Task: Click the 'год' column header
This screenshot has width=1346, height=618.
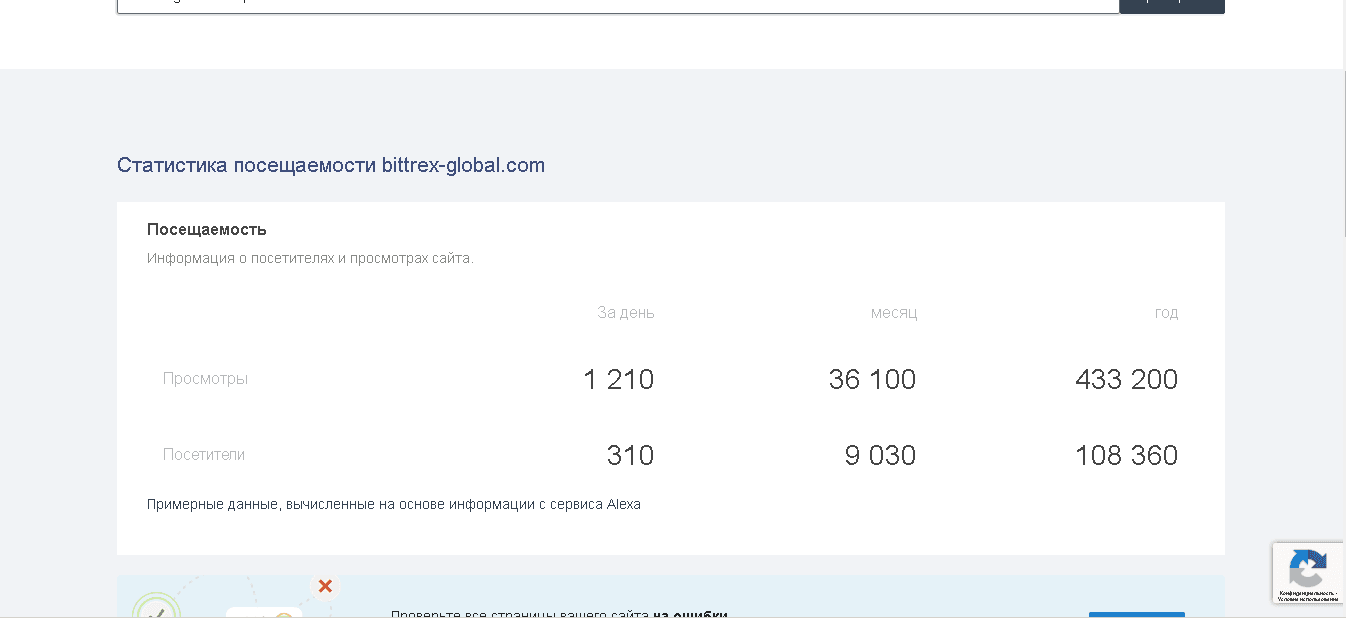Action: [1166, 312]
